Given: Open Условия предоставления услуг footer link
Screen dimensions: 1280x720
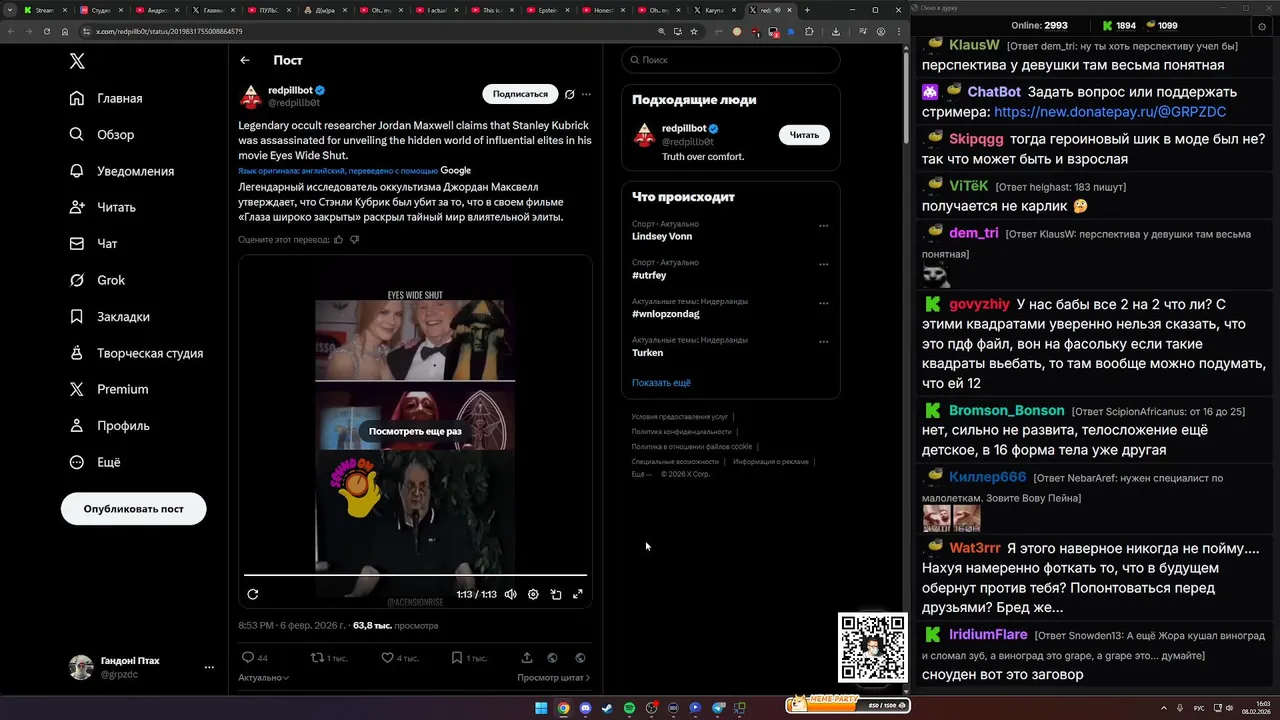Looking at the screenshot, I should pos(680,417).
